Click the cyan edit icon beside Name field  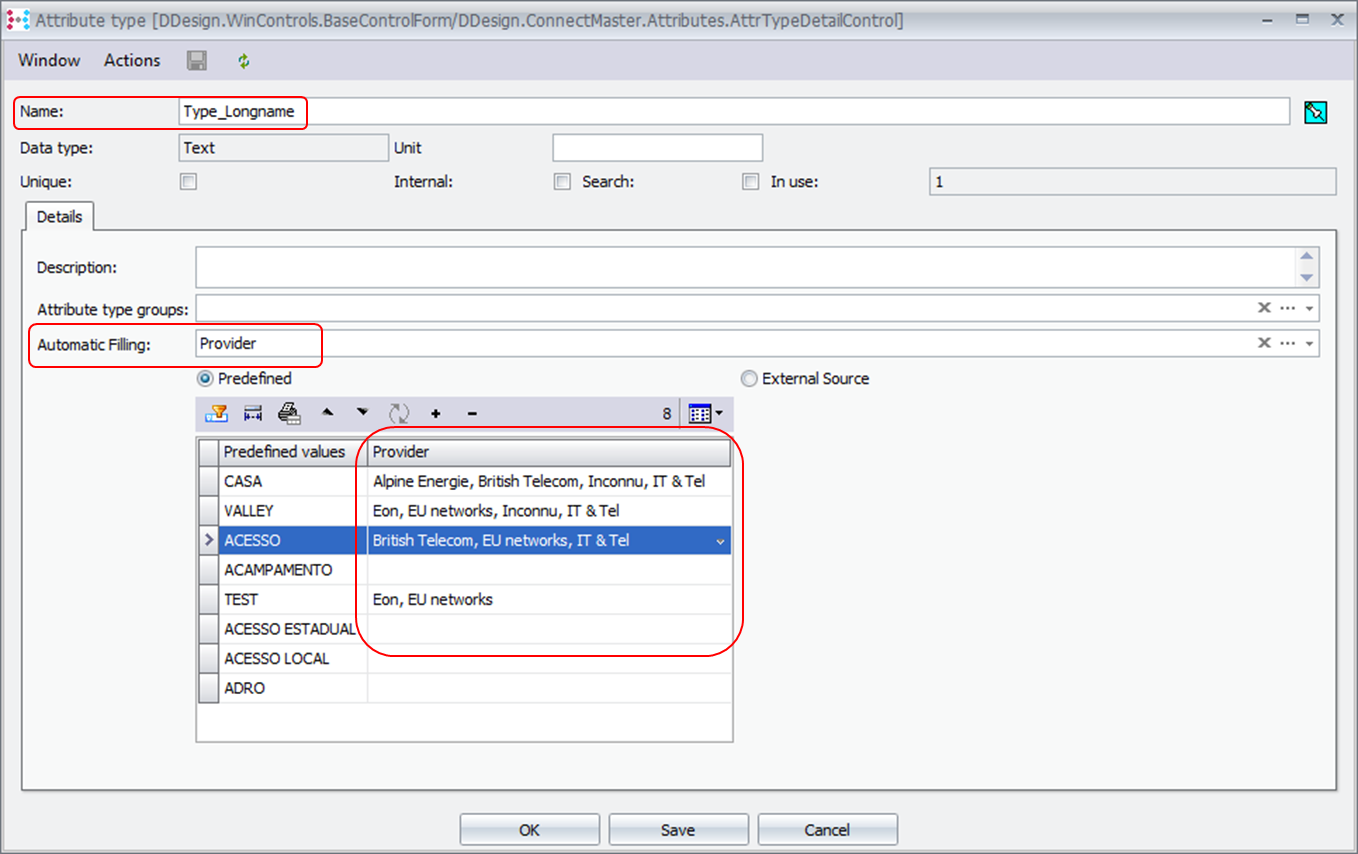(x=1316, y=112)
